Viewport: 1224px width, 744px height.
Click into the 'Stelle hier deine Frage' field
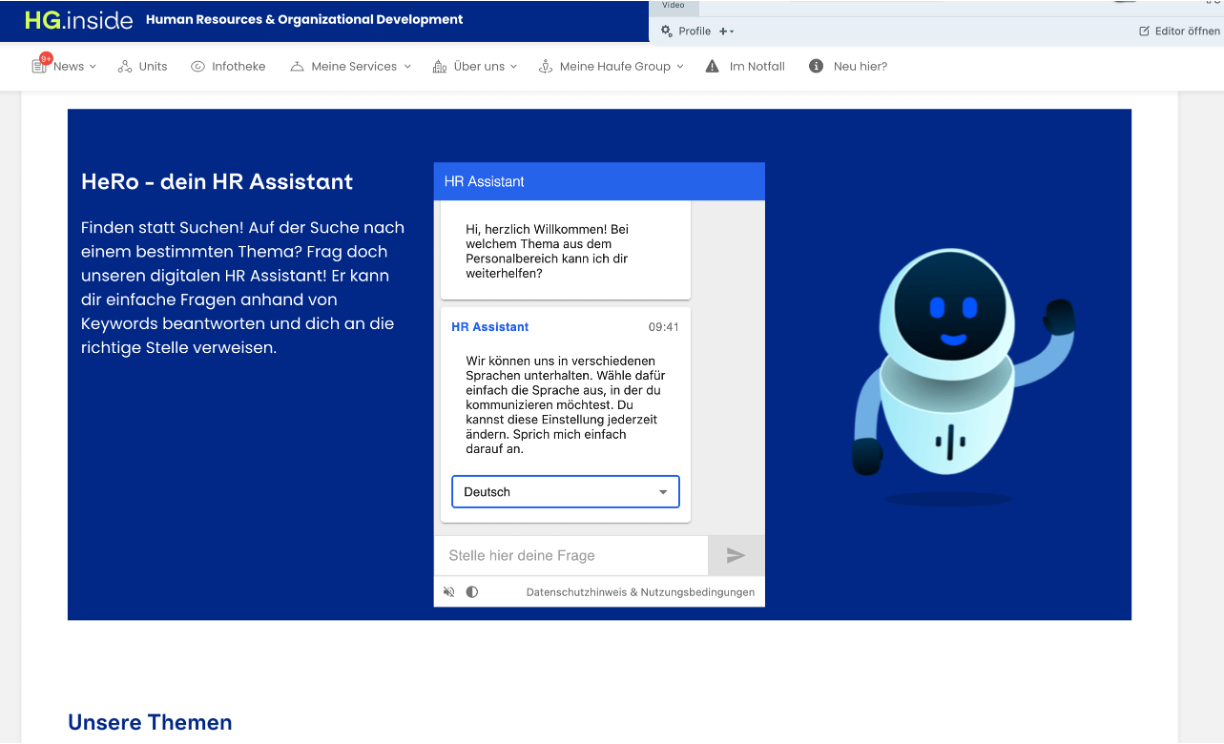click(x=571, y=556)
